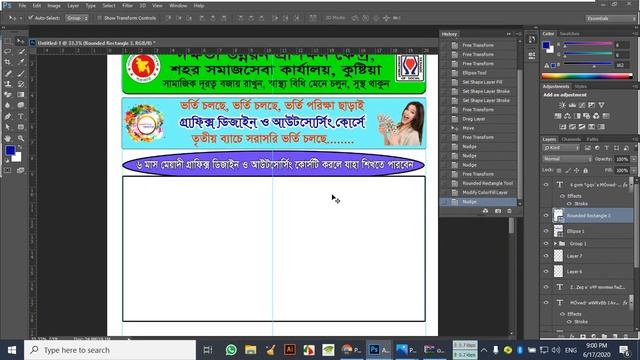Viewport: 640px width, 360px height.
Task: Add Levels adjustment
Action: (x=572, y=105)
